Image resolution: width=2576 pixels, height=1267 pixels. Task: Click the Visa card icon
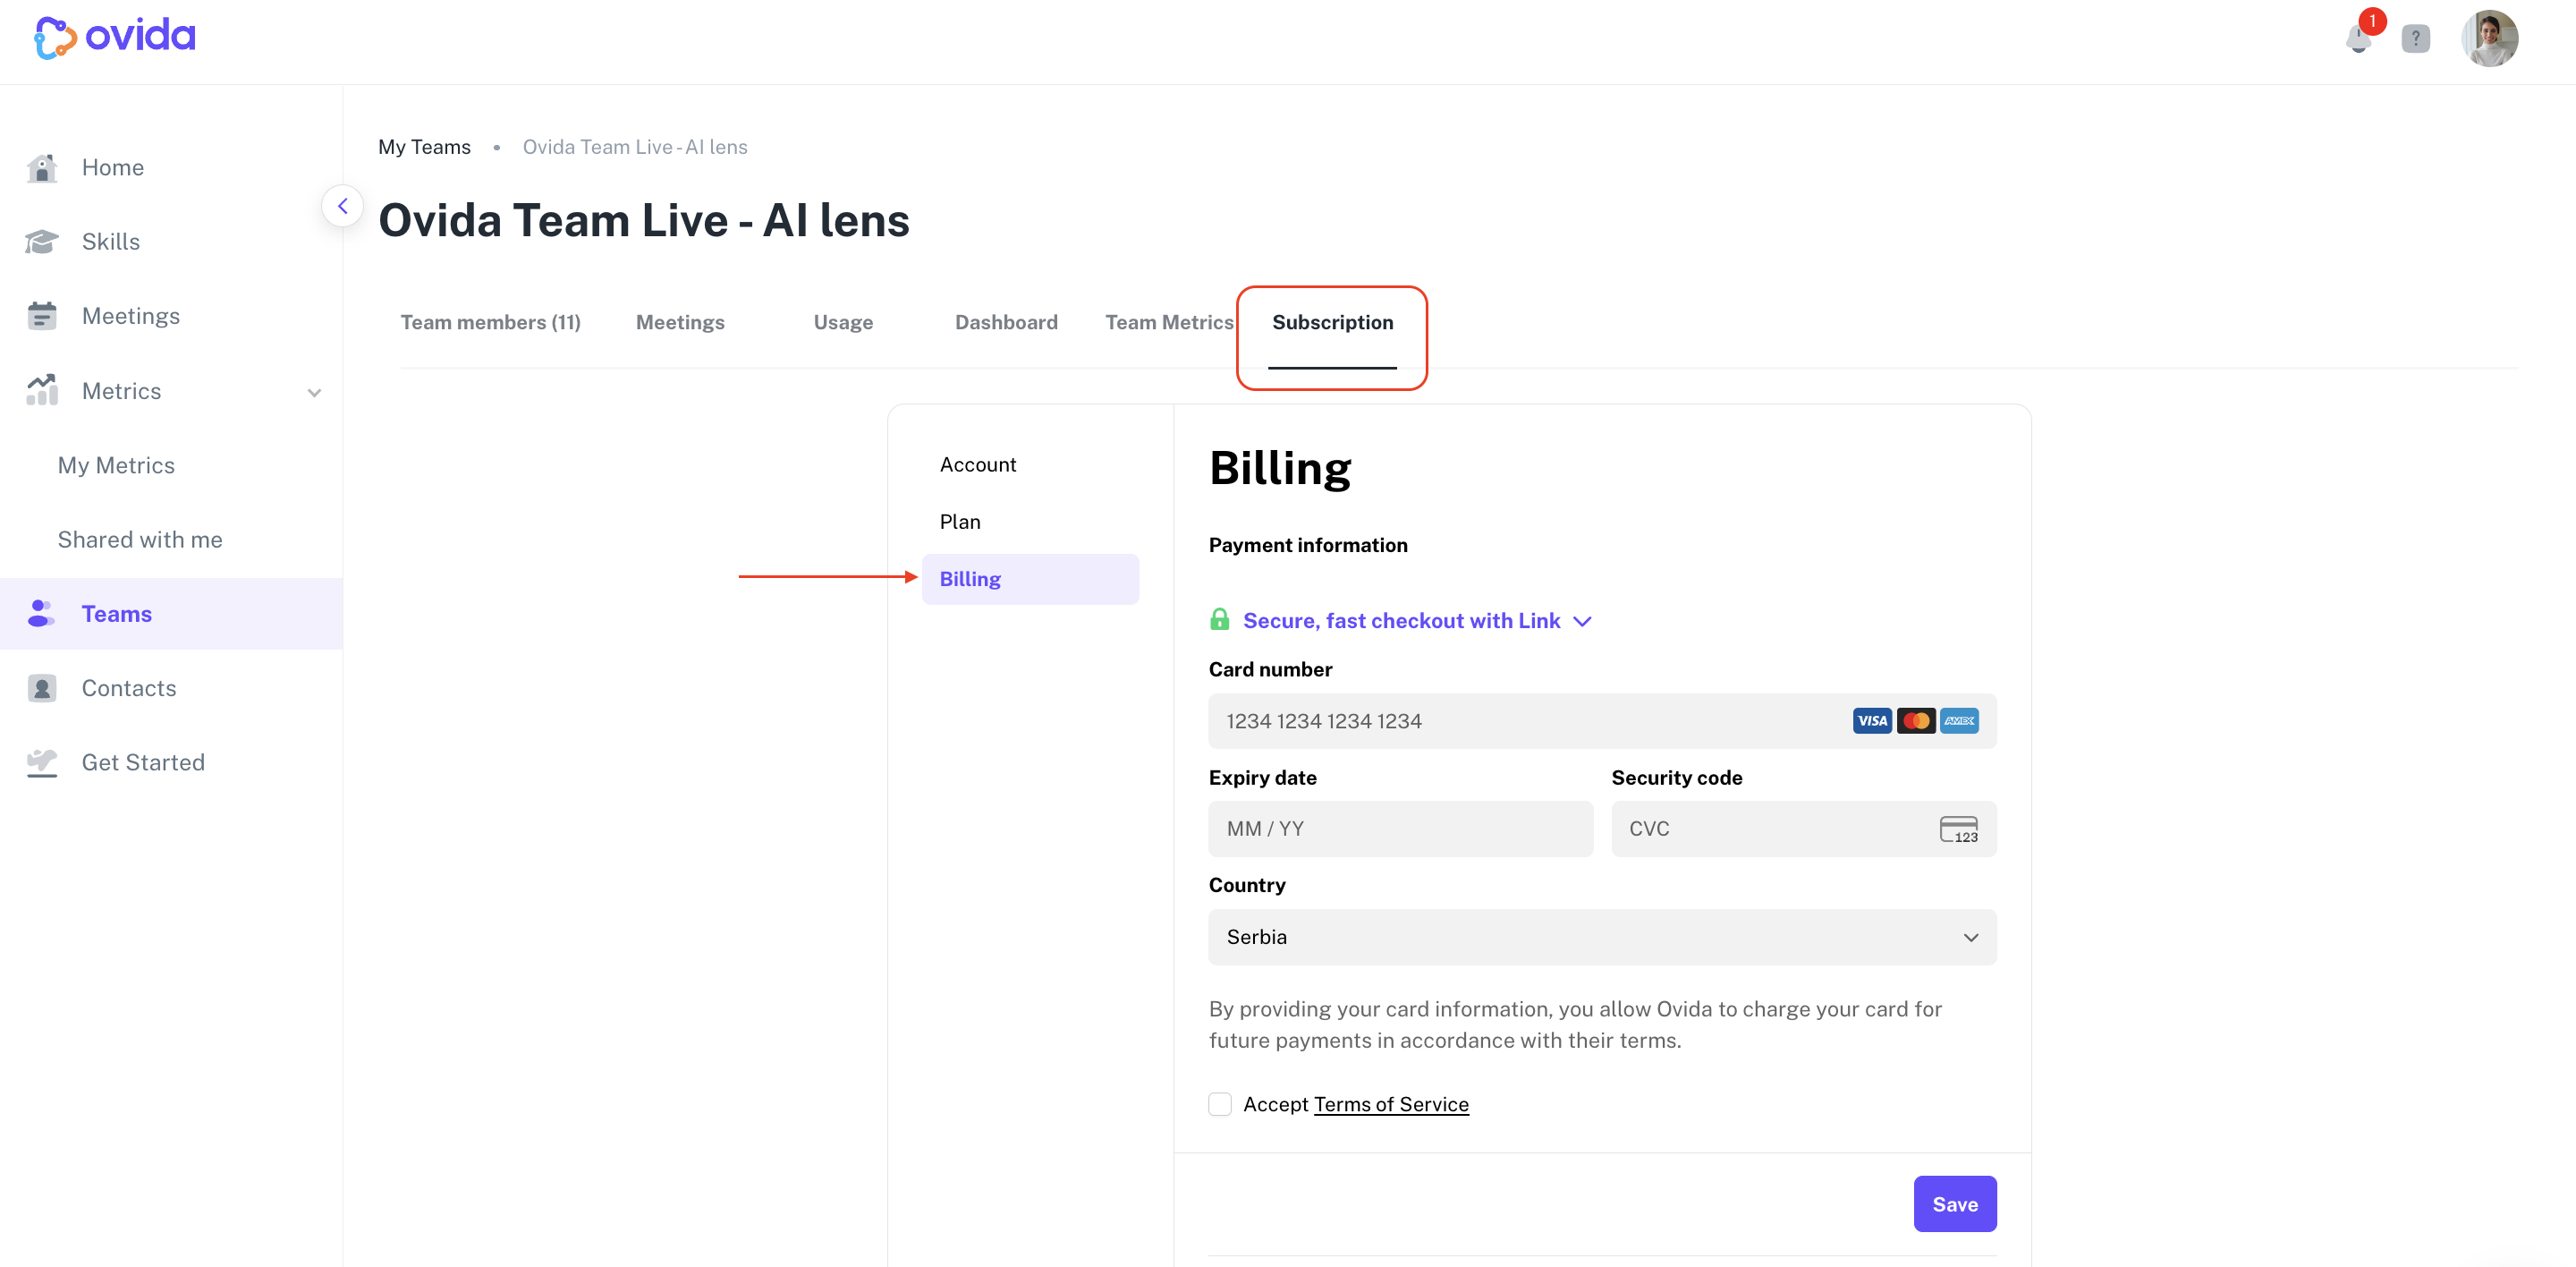pos(1871,720)
